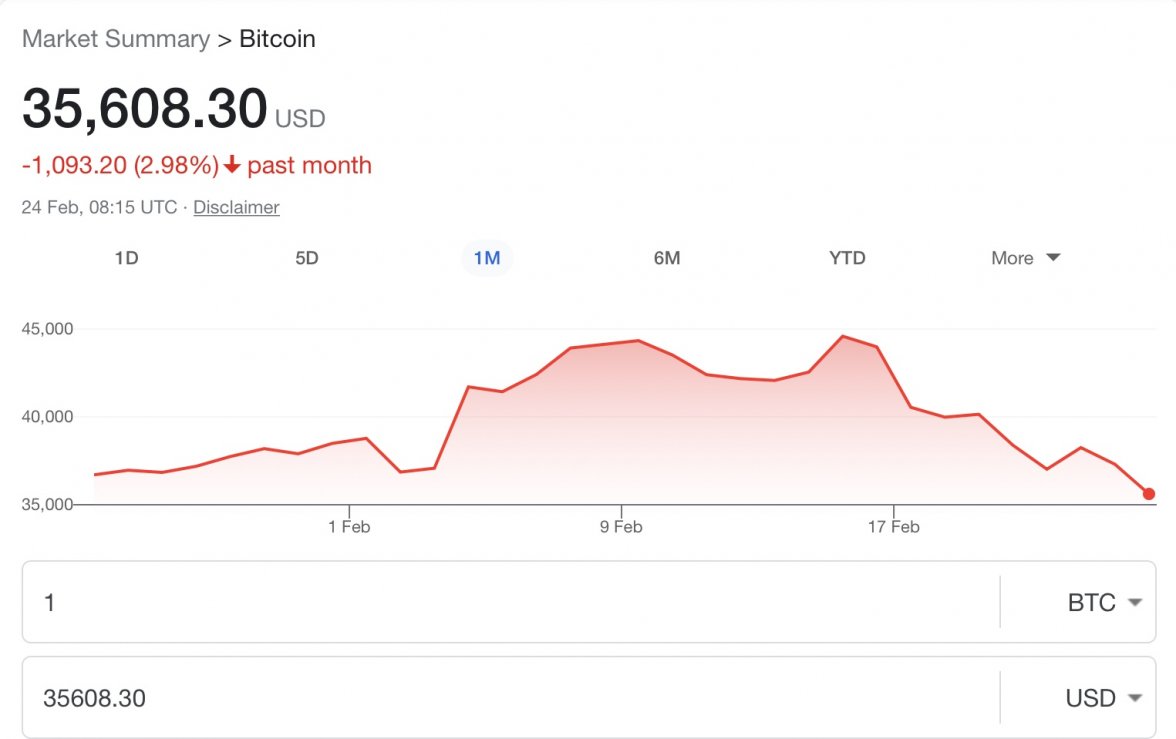Open the Disclaimer link
Screen dimensions: 1176x739
(x=236, y=208)
